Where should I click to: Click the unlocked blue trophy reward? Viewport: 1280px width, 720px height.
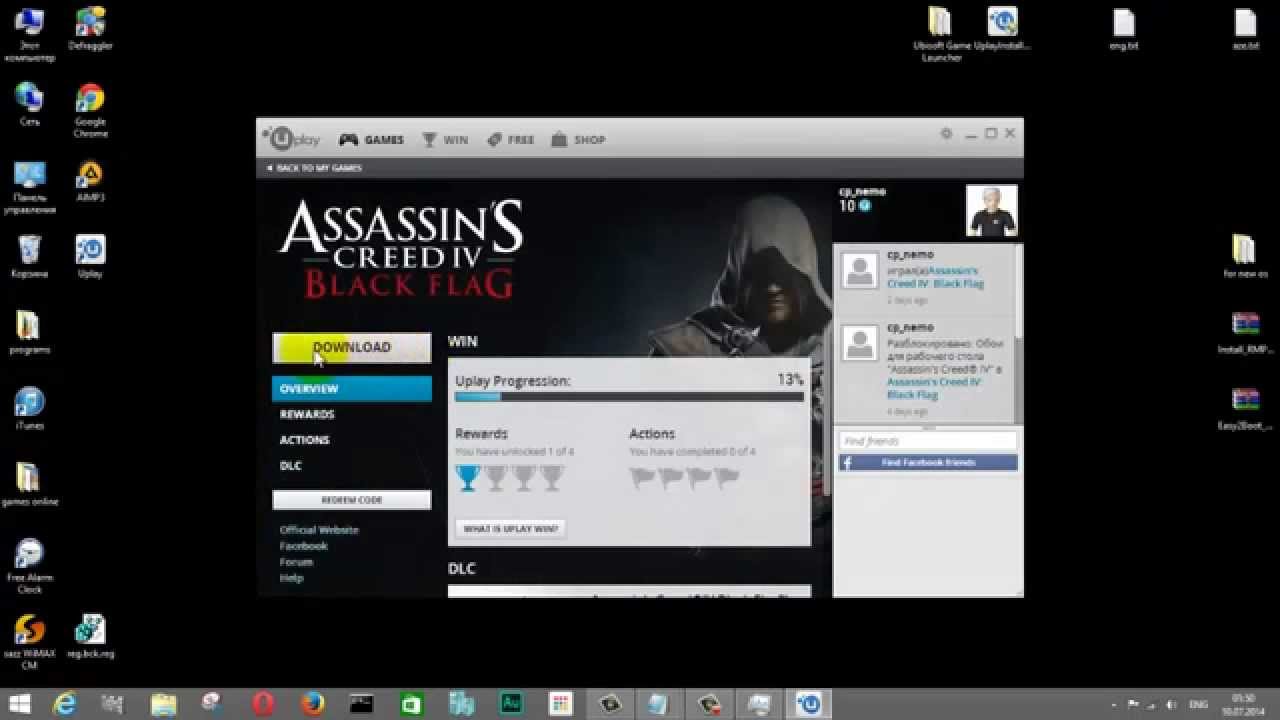(467, 478)
